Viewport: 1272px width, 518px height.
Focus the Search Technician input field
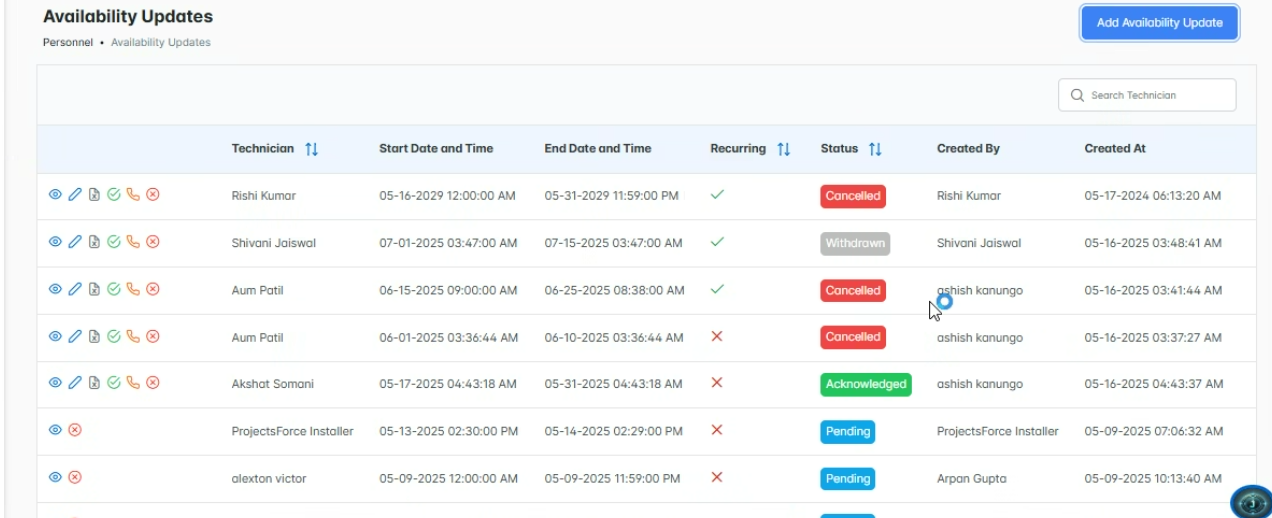click(1157, 95)
